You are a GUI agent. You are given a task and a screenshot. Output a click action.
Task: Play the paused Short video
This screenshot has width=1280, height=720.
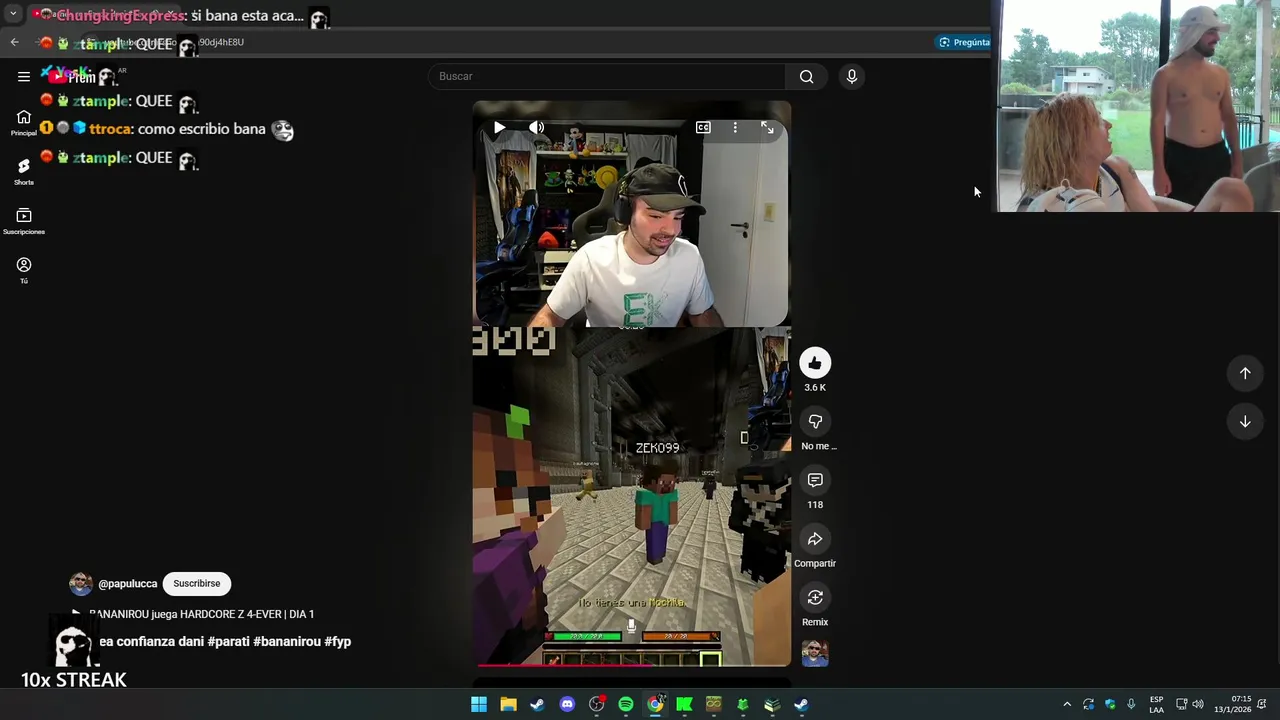(x=499, y=127)
